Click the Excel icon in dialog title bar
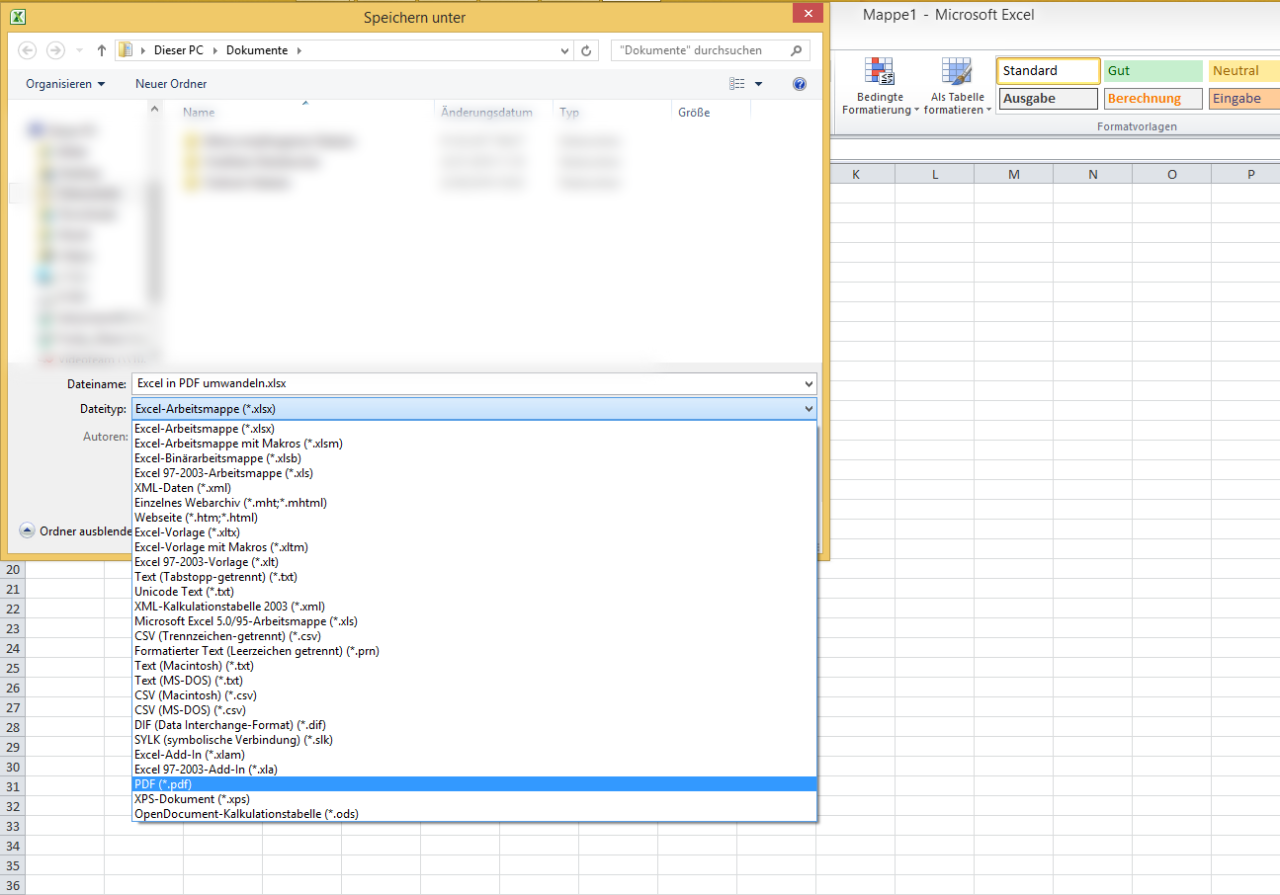The image size is (1280, 895). (17, 16)
